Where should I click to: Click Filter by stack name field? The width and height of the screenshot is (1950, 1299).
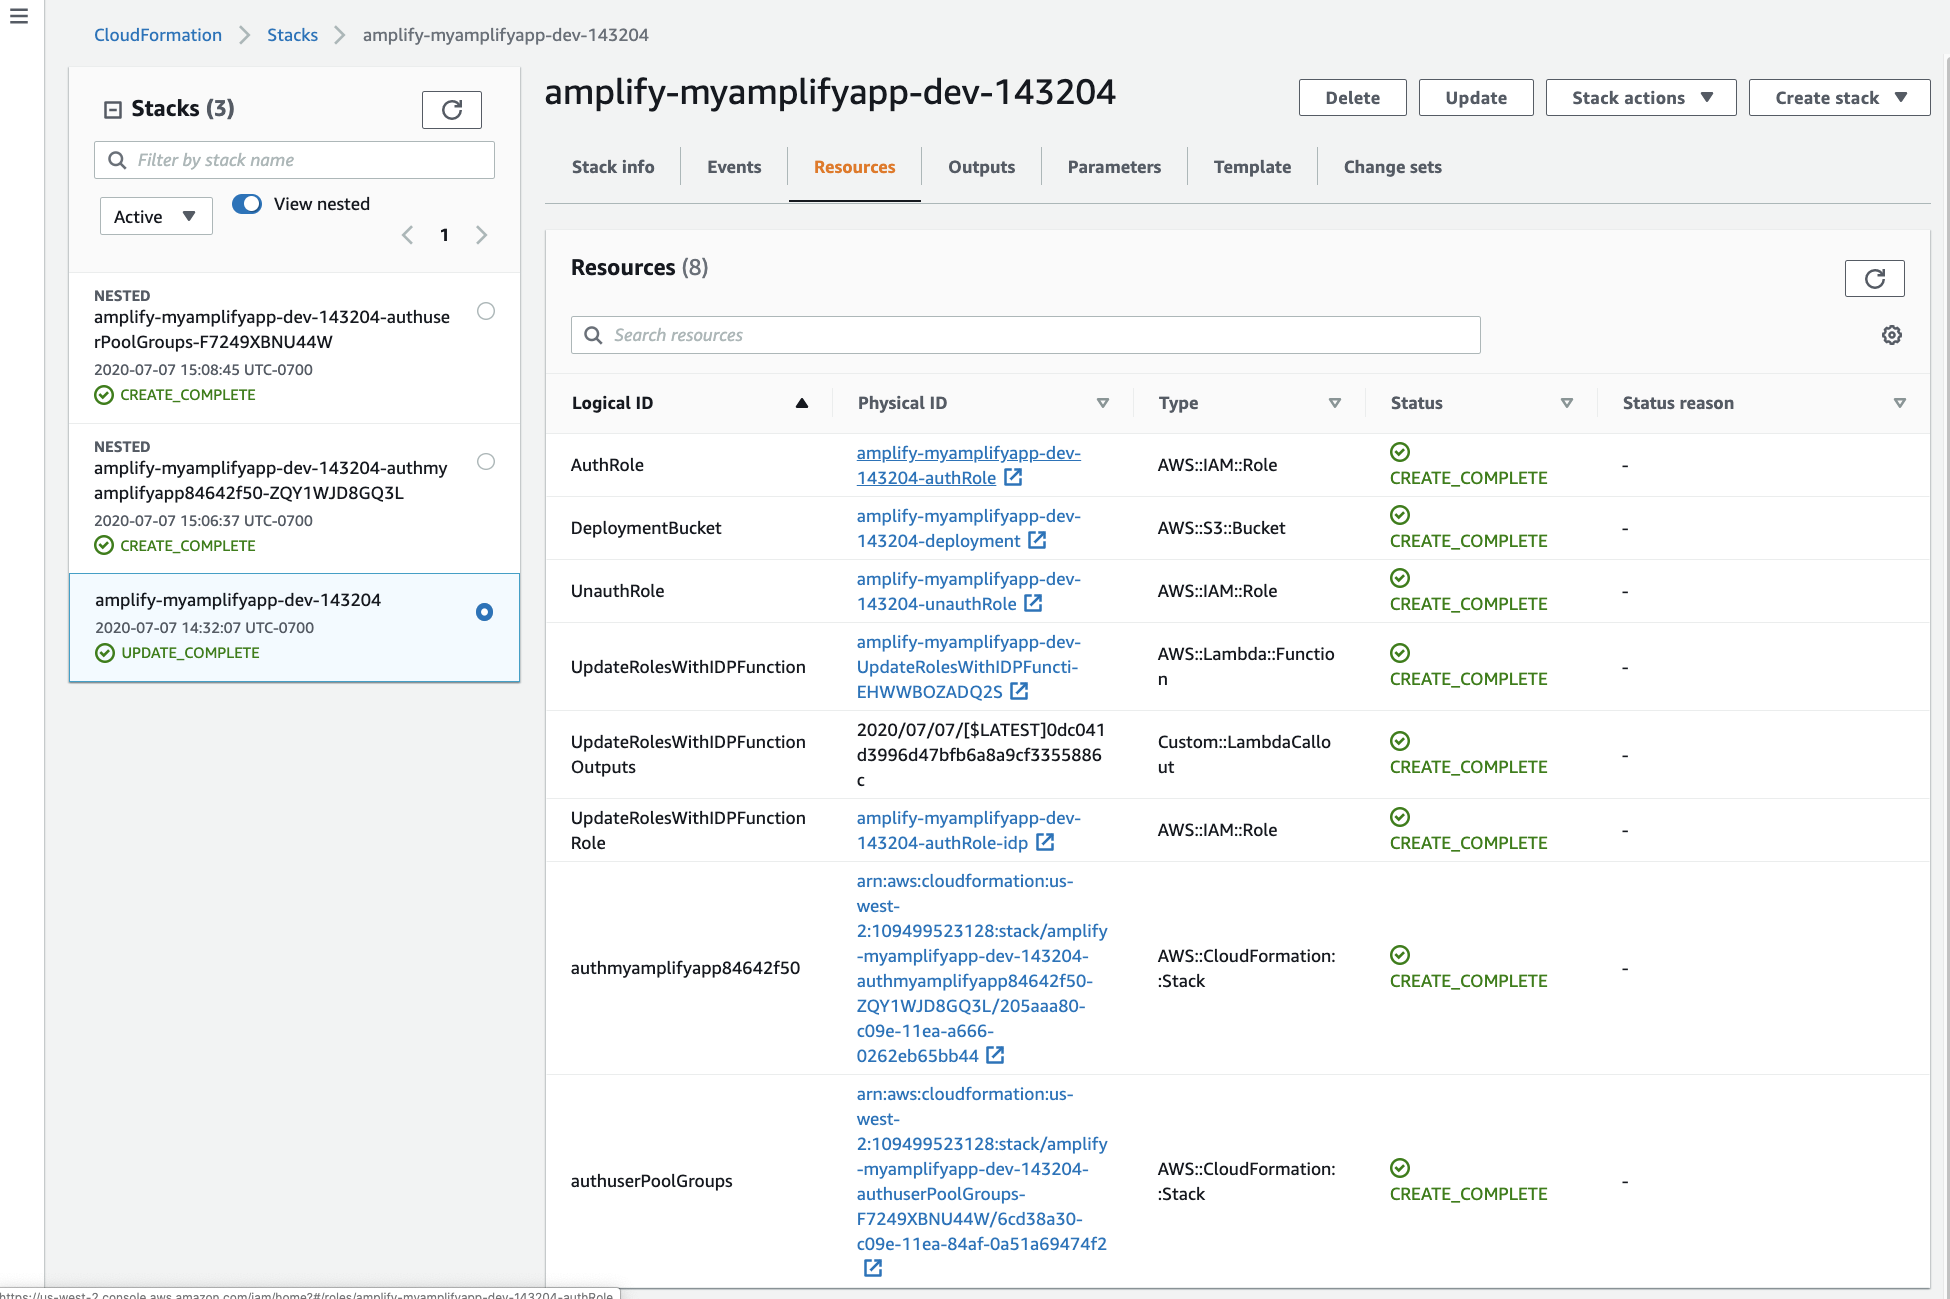294,160
